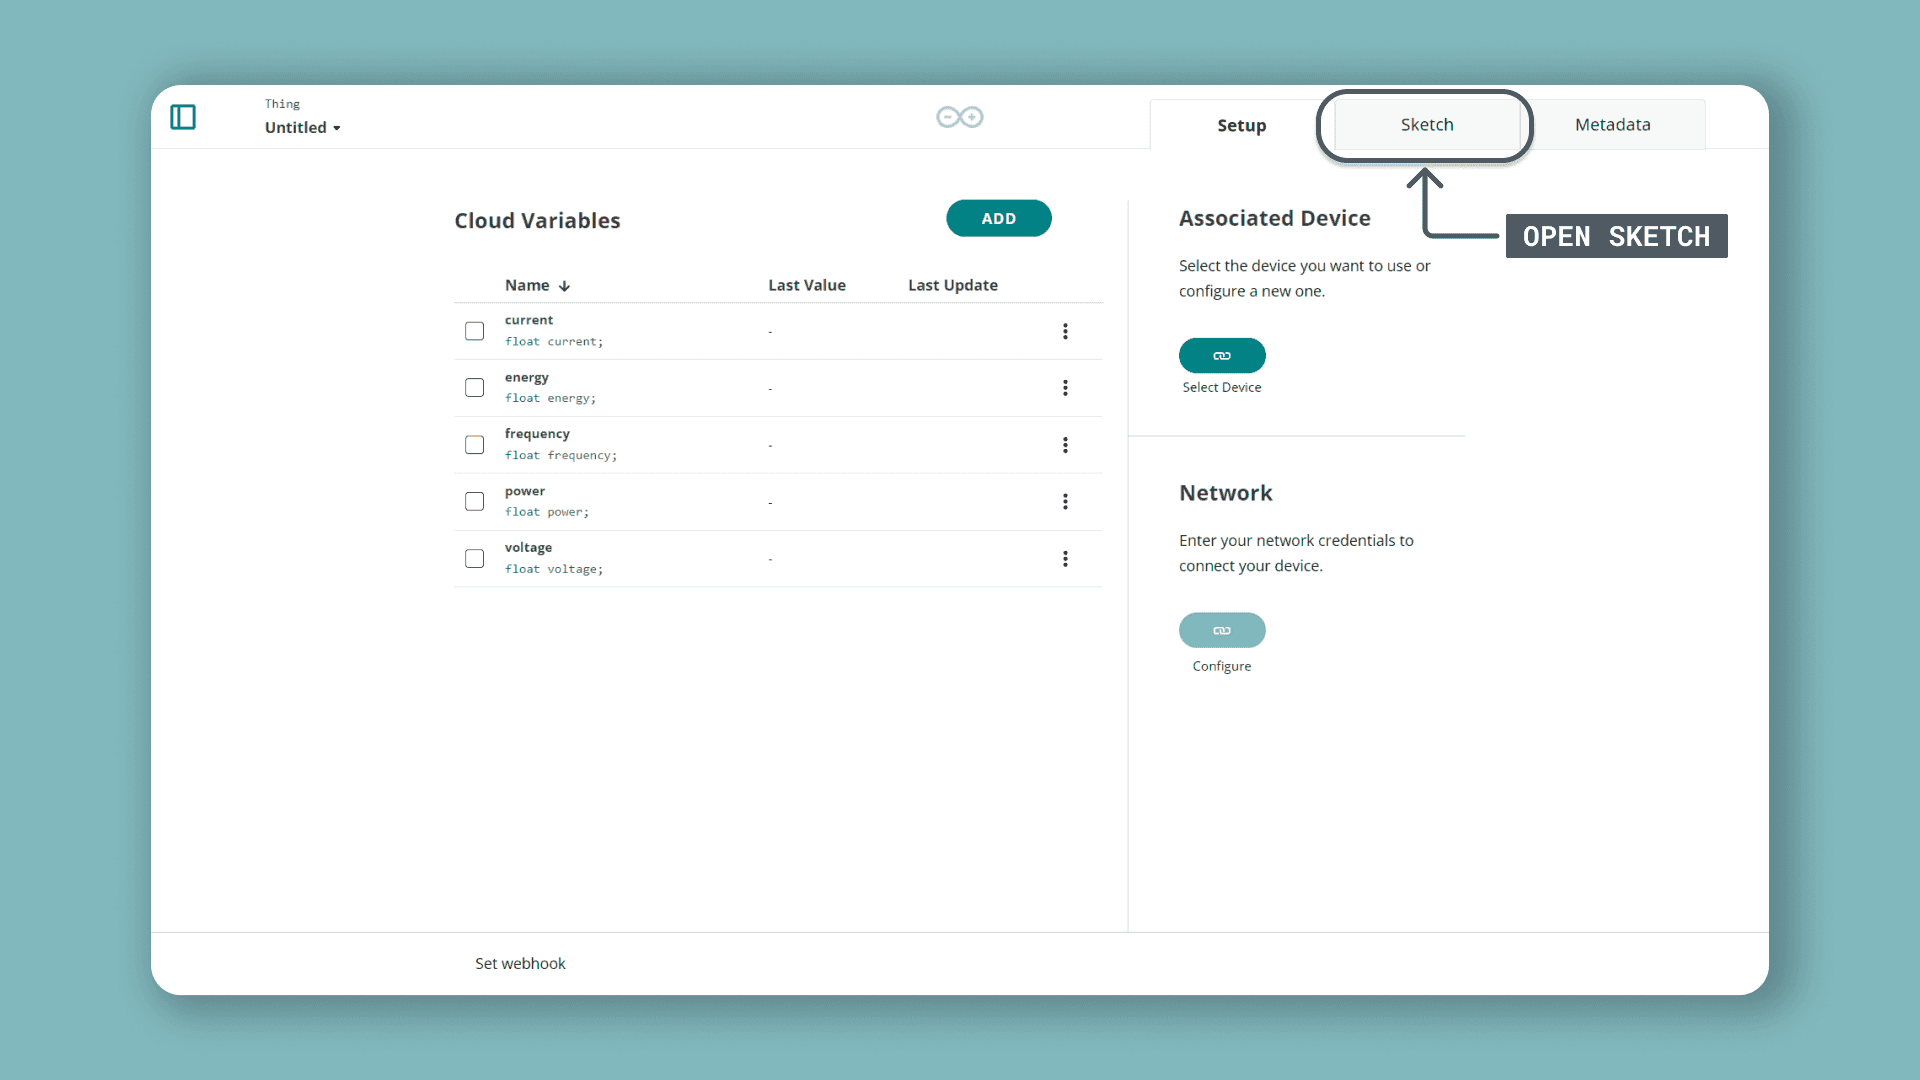1920x1080 pixels.
Task: Click the Configure network link icon button
Action: click(x=1221, y=630)
